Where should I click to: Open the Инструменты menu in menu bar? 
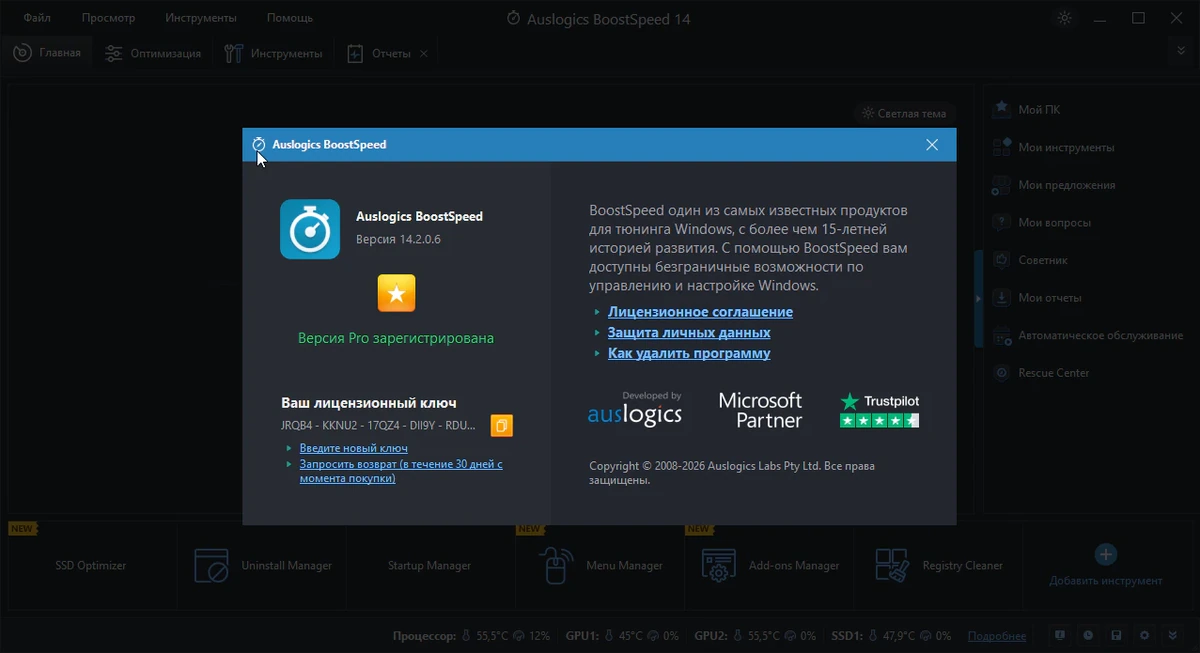point(201,18)
